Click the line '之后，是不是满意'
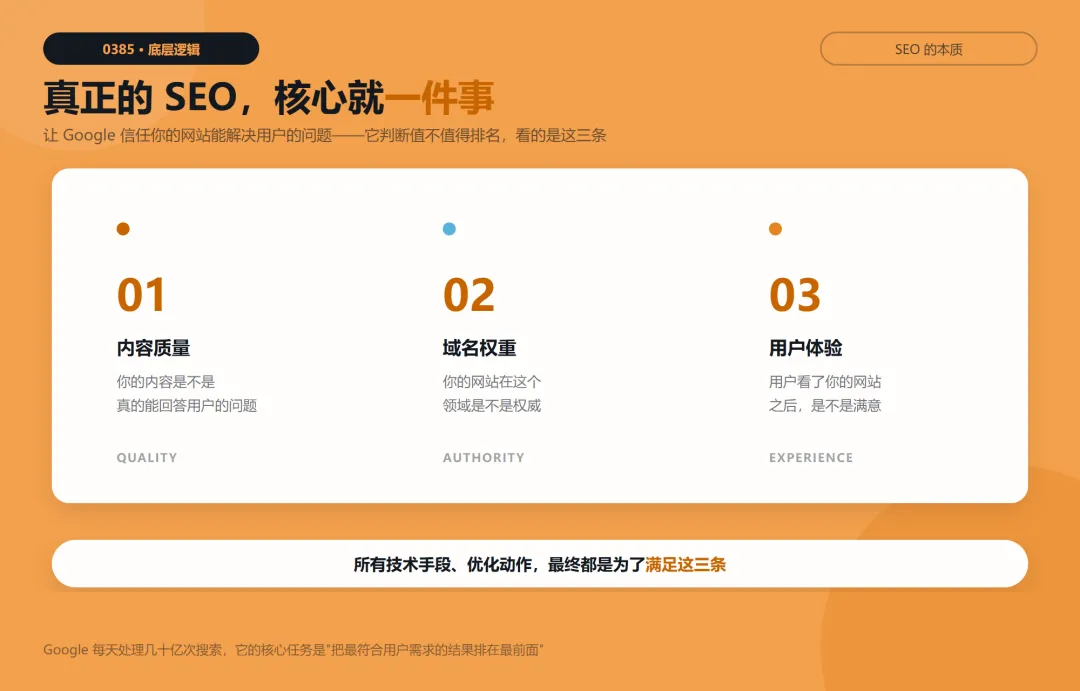The width and height of the screenshot is (1080, 691). (825, 405)
